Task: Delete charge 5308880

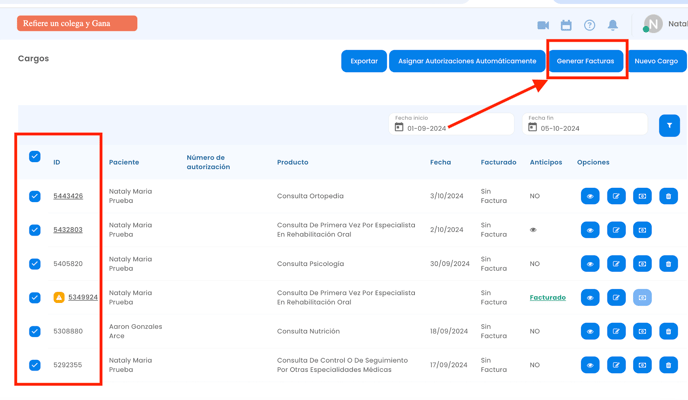Action: (668, 331)
